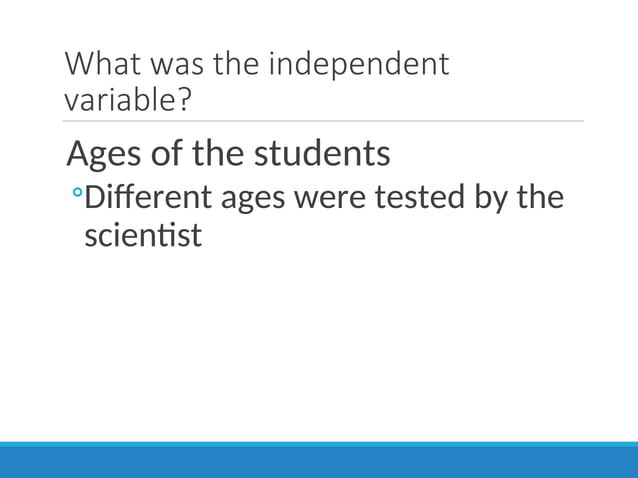The image size is (638, 478).
Task: Click the empty white area below the text
Action: pyautogui.click(x=319, y=340)
